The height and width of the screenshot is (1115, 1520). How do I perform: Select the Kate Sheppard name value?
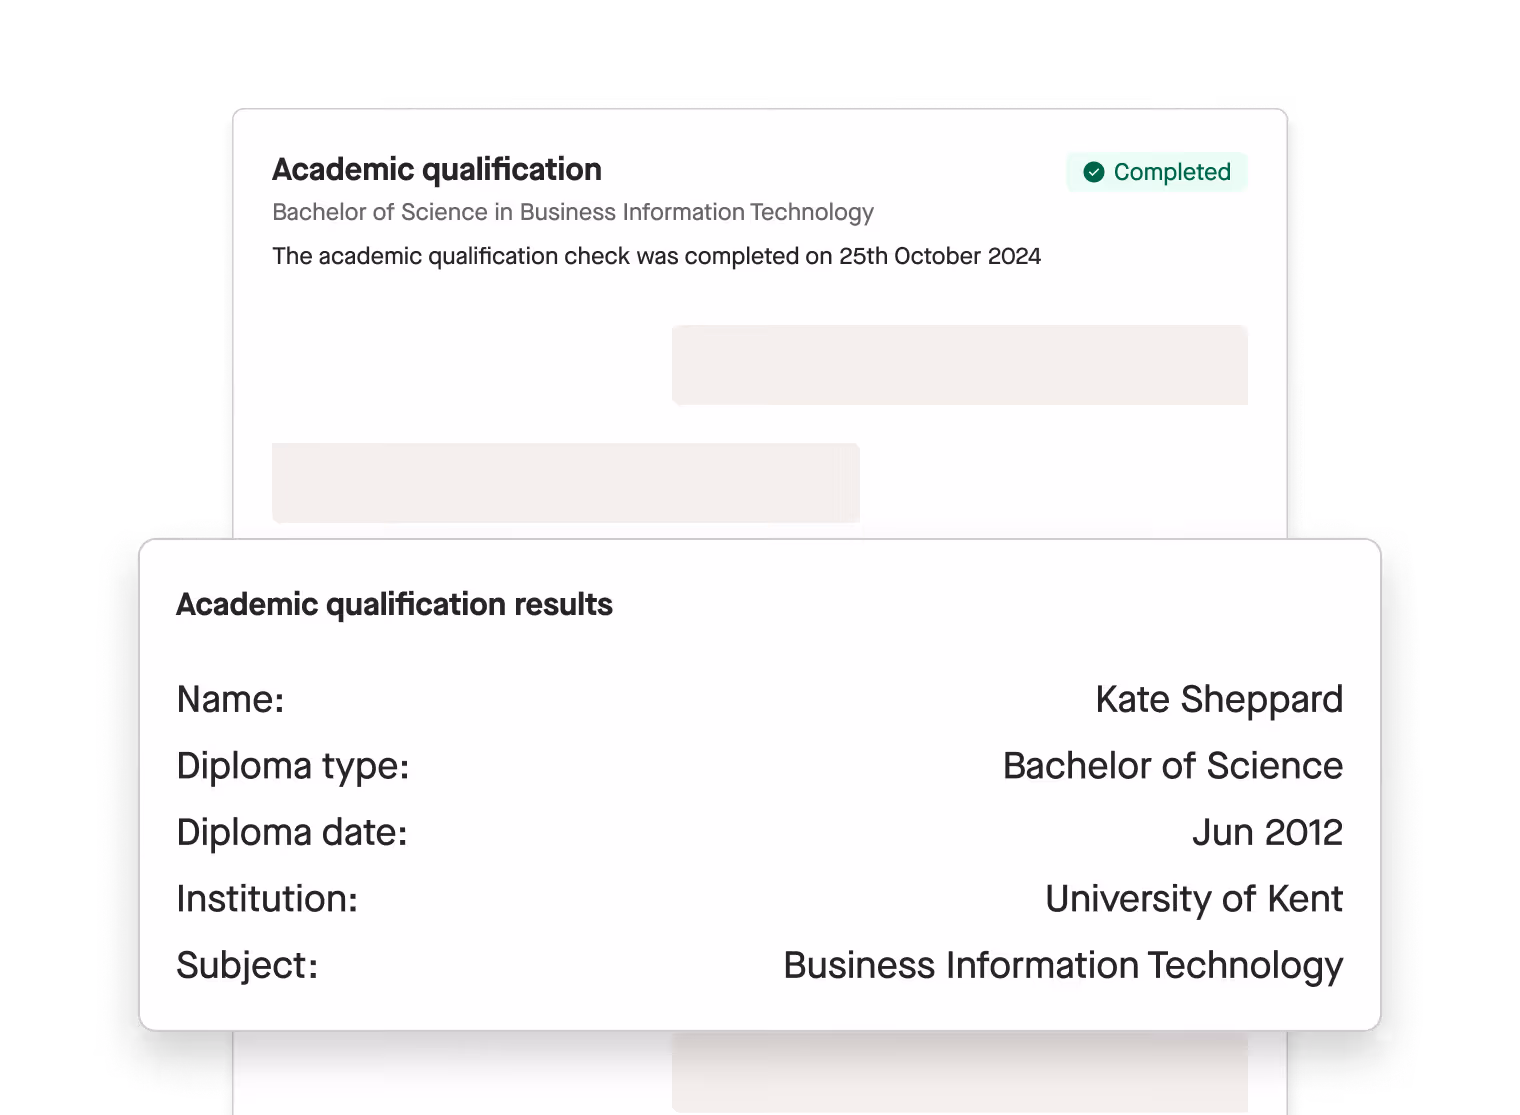(1219, 699)
